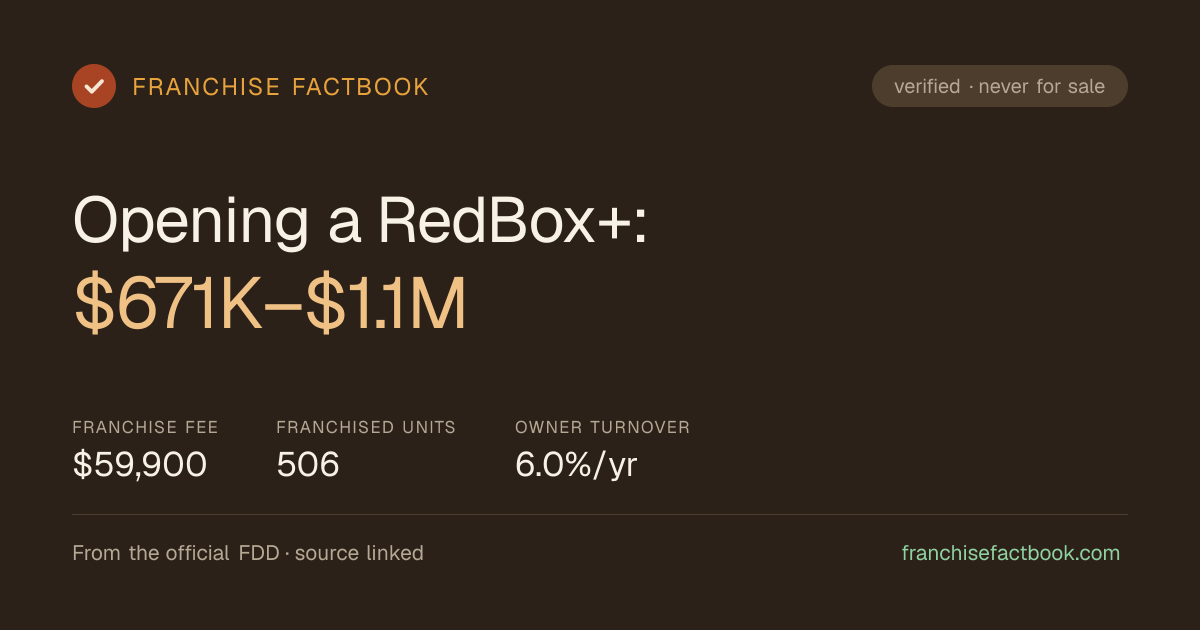
Task: Click the white check inside orange circle
Action: (94, 86)
